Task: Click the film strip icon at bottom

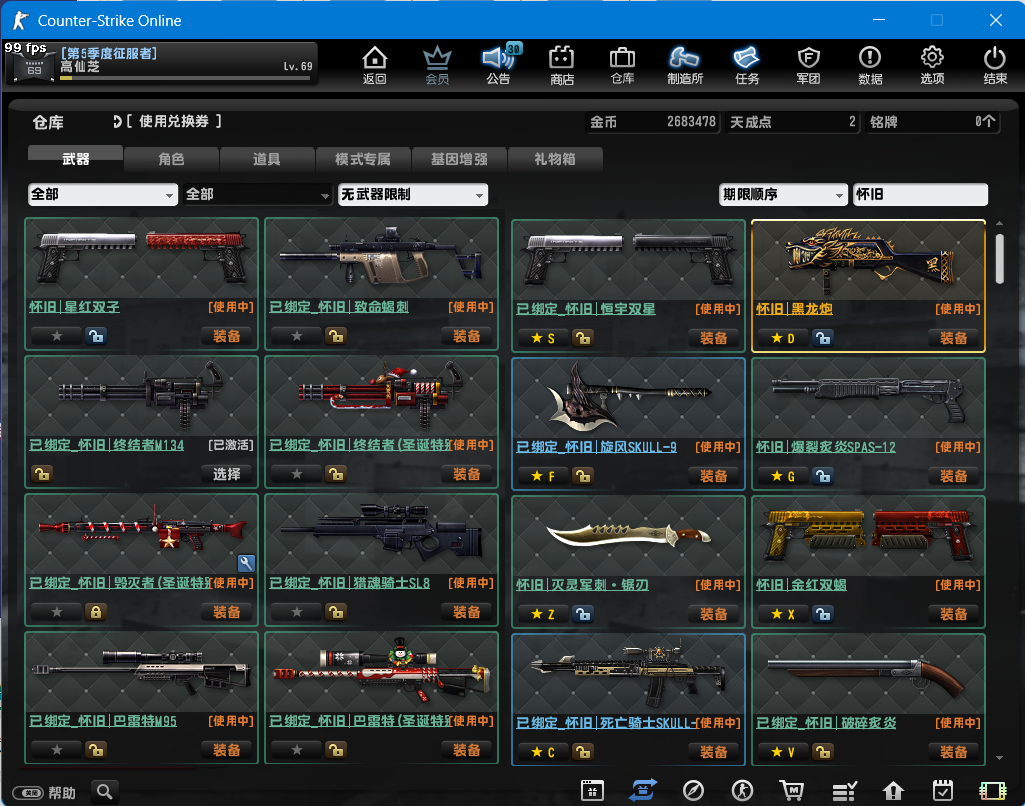Action: pos(992,791)
